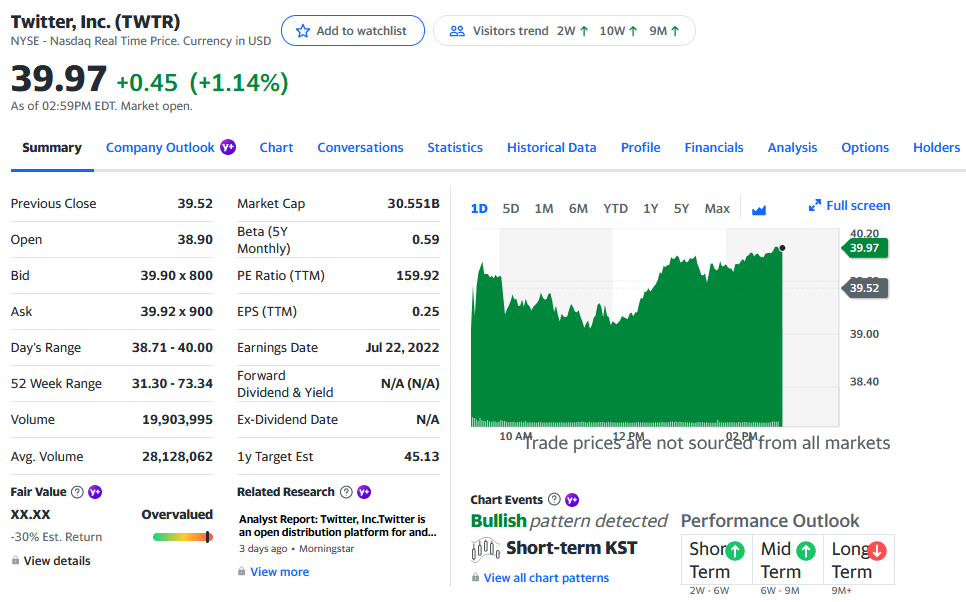Image resolution: width=966 pixels, height=602 pixels.
Task: Go to the Options tab
Action: coord(865,147)
